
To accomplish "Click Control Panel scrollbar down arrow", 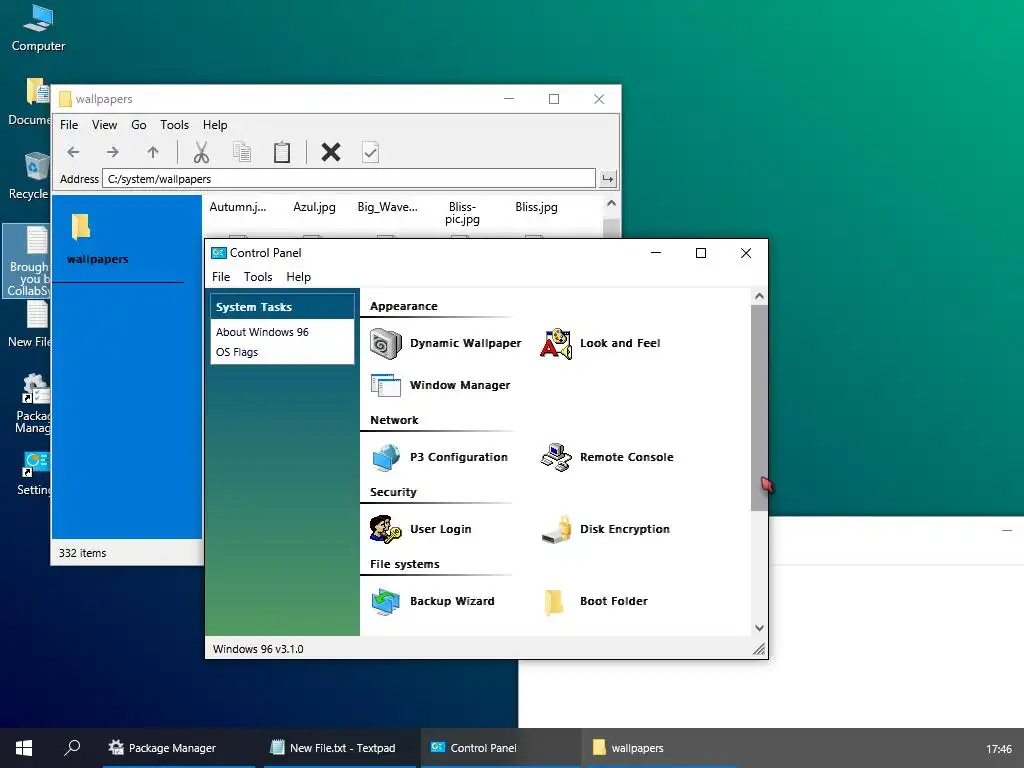I will click(760, 628).
